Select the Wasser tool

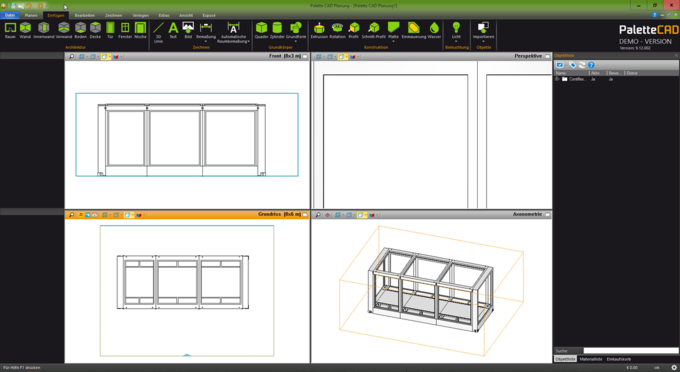434,30
